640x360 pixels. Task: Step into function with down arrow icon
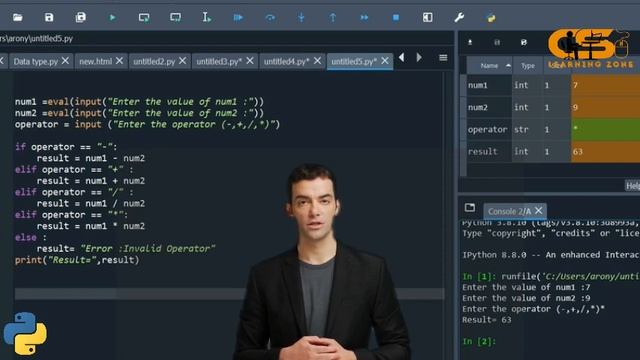[x=301, y=18]
